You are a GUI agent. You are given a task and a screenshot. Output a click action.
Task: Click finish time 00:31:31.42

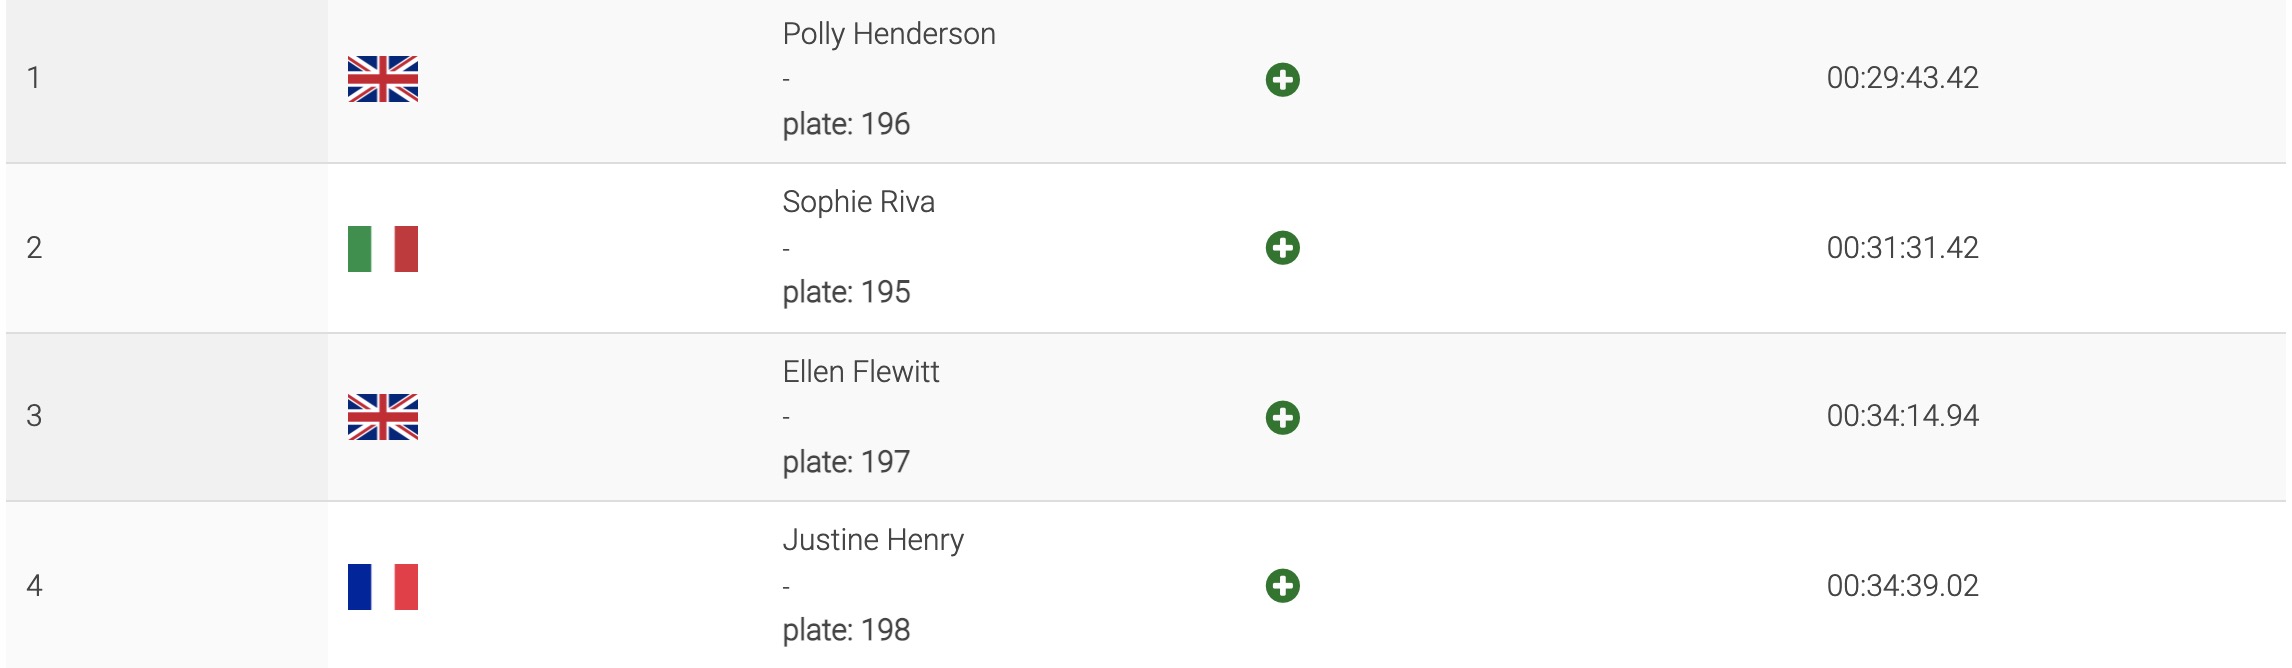click(x=1903, y=248)
